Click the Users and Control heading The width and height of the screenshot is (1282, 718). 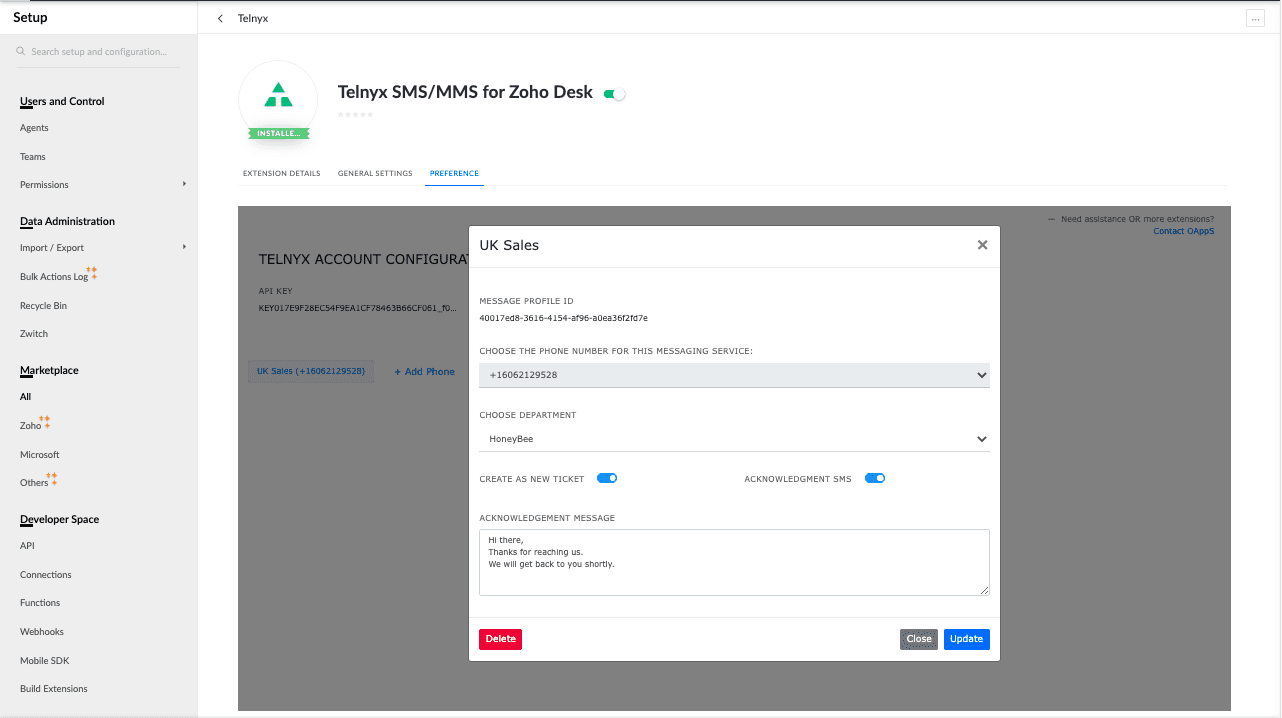point(62,101)
